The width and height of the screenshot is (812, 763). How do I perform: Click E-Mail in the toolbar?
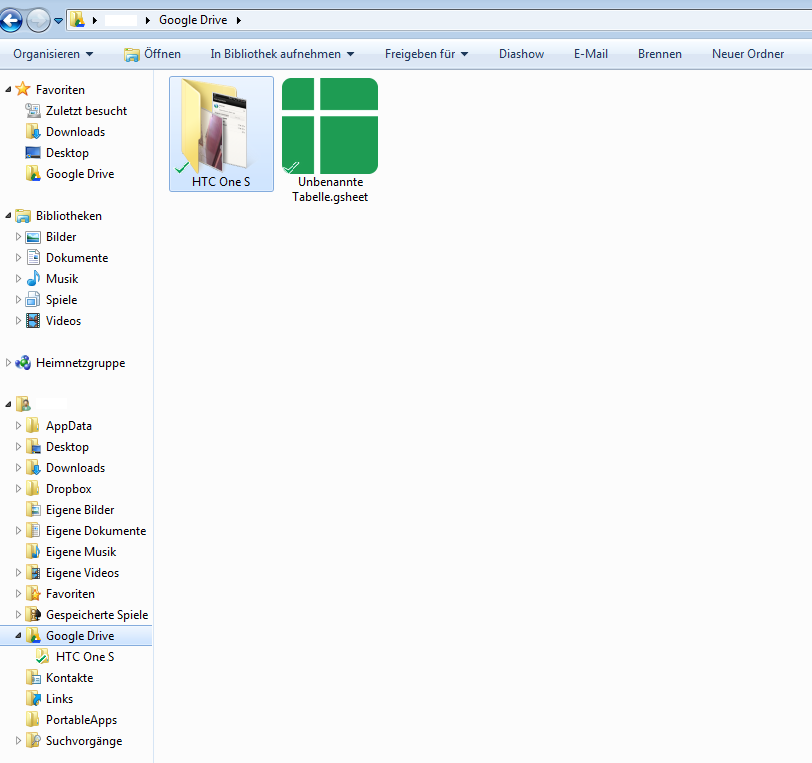click(591, 54)
